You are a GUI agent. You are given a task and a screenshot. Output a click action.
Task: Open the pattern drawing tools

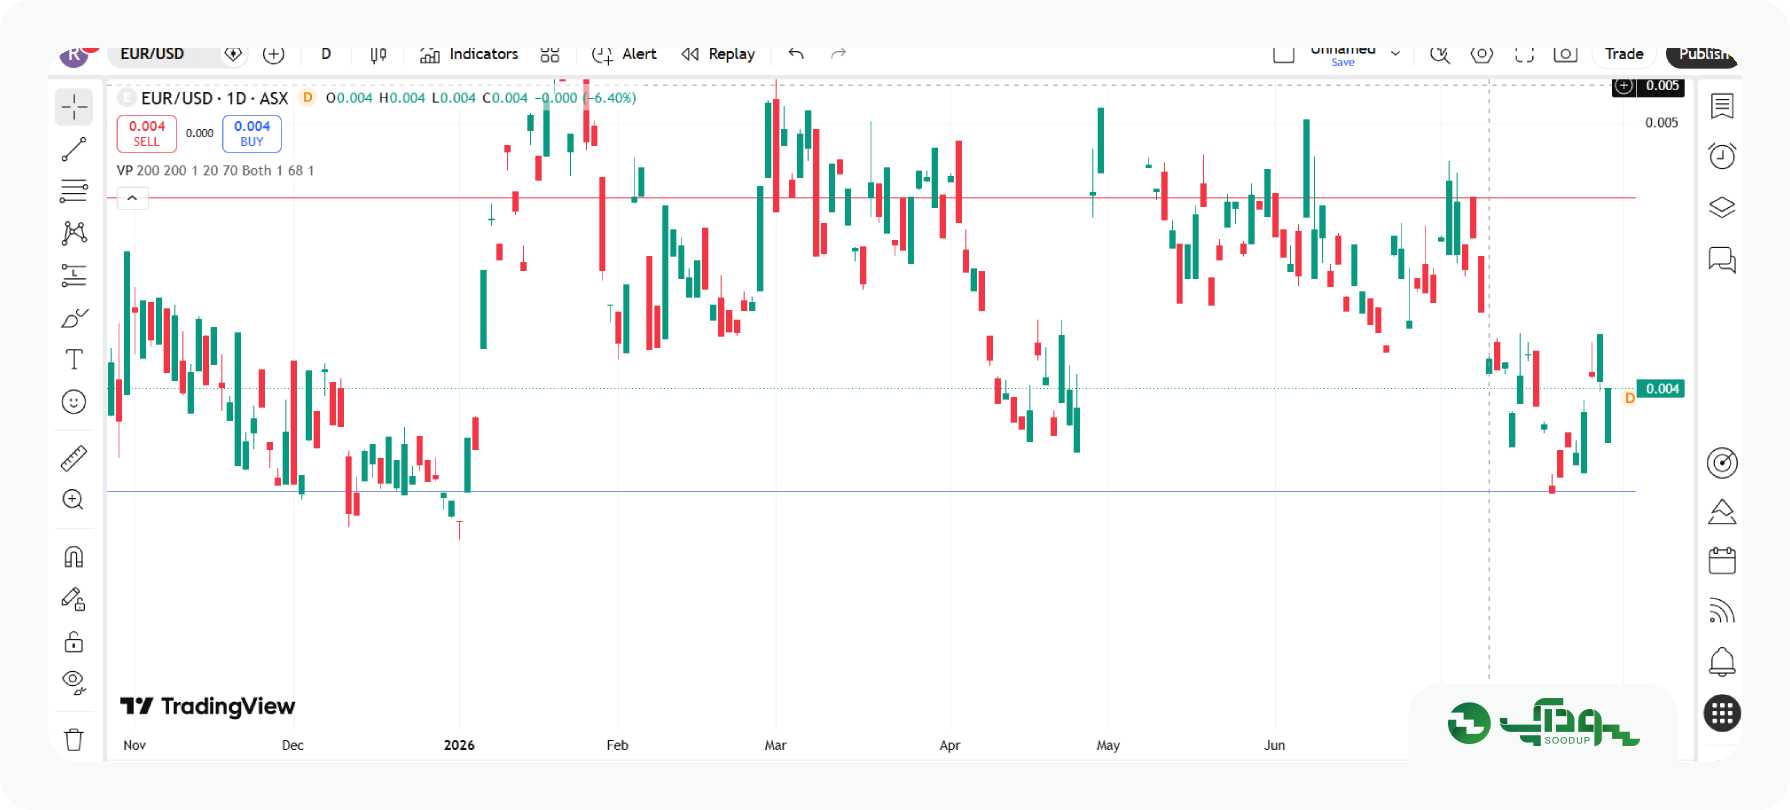(74, 233)
